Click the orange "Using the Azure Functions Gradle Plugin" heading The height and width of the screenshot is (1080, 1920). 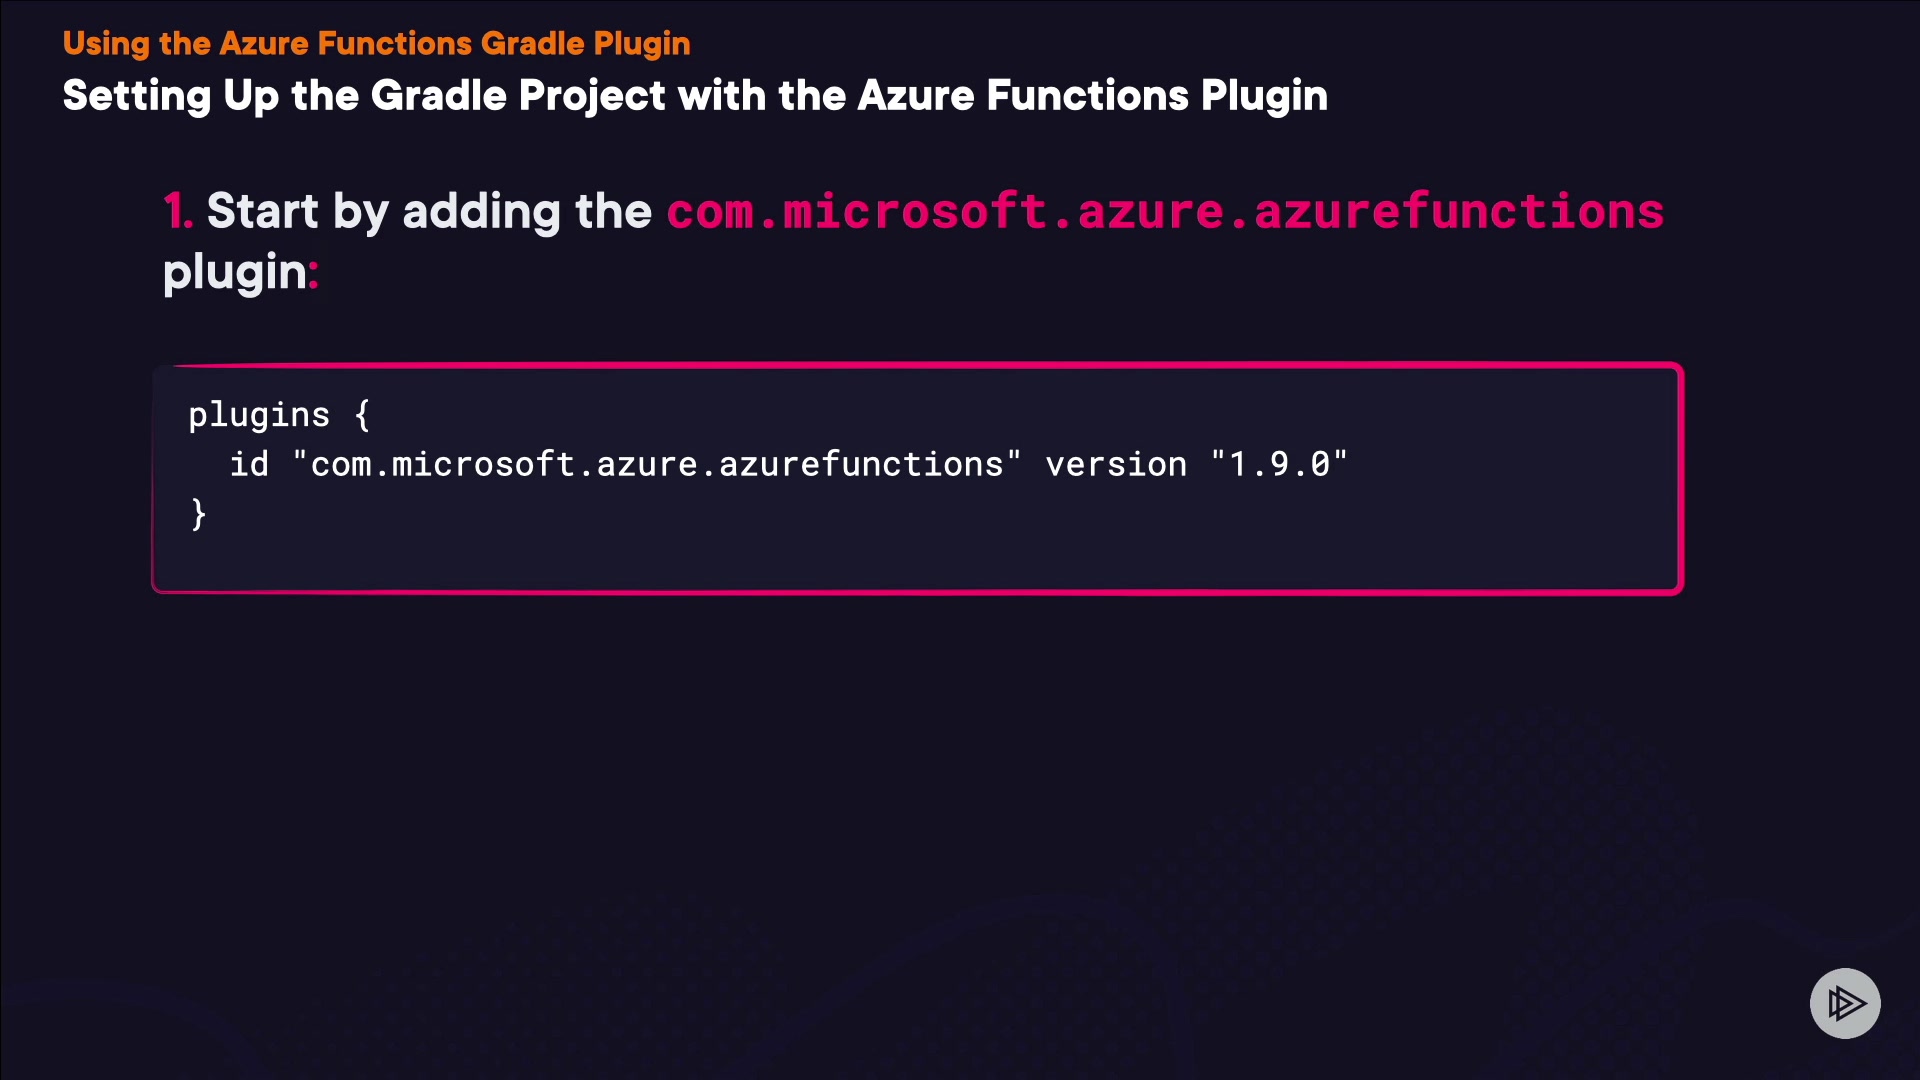376,43
